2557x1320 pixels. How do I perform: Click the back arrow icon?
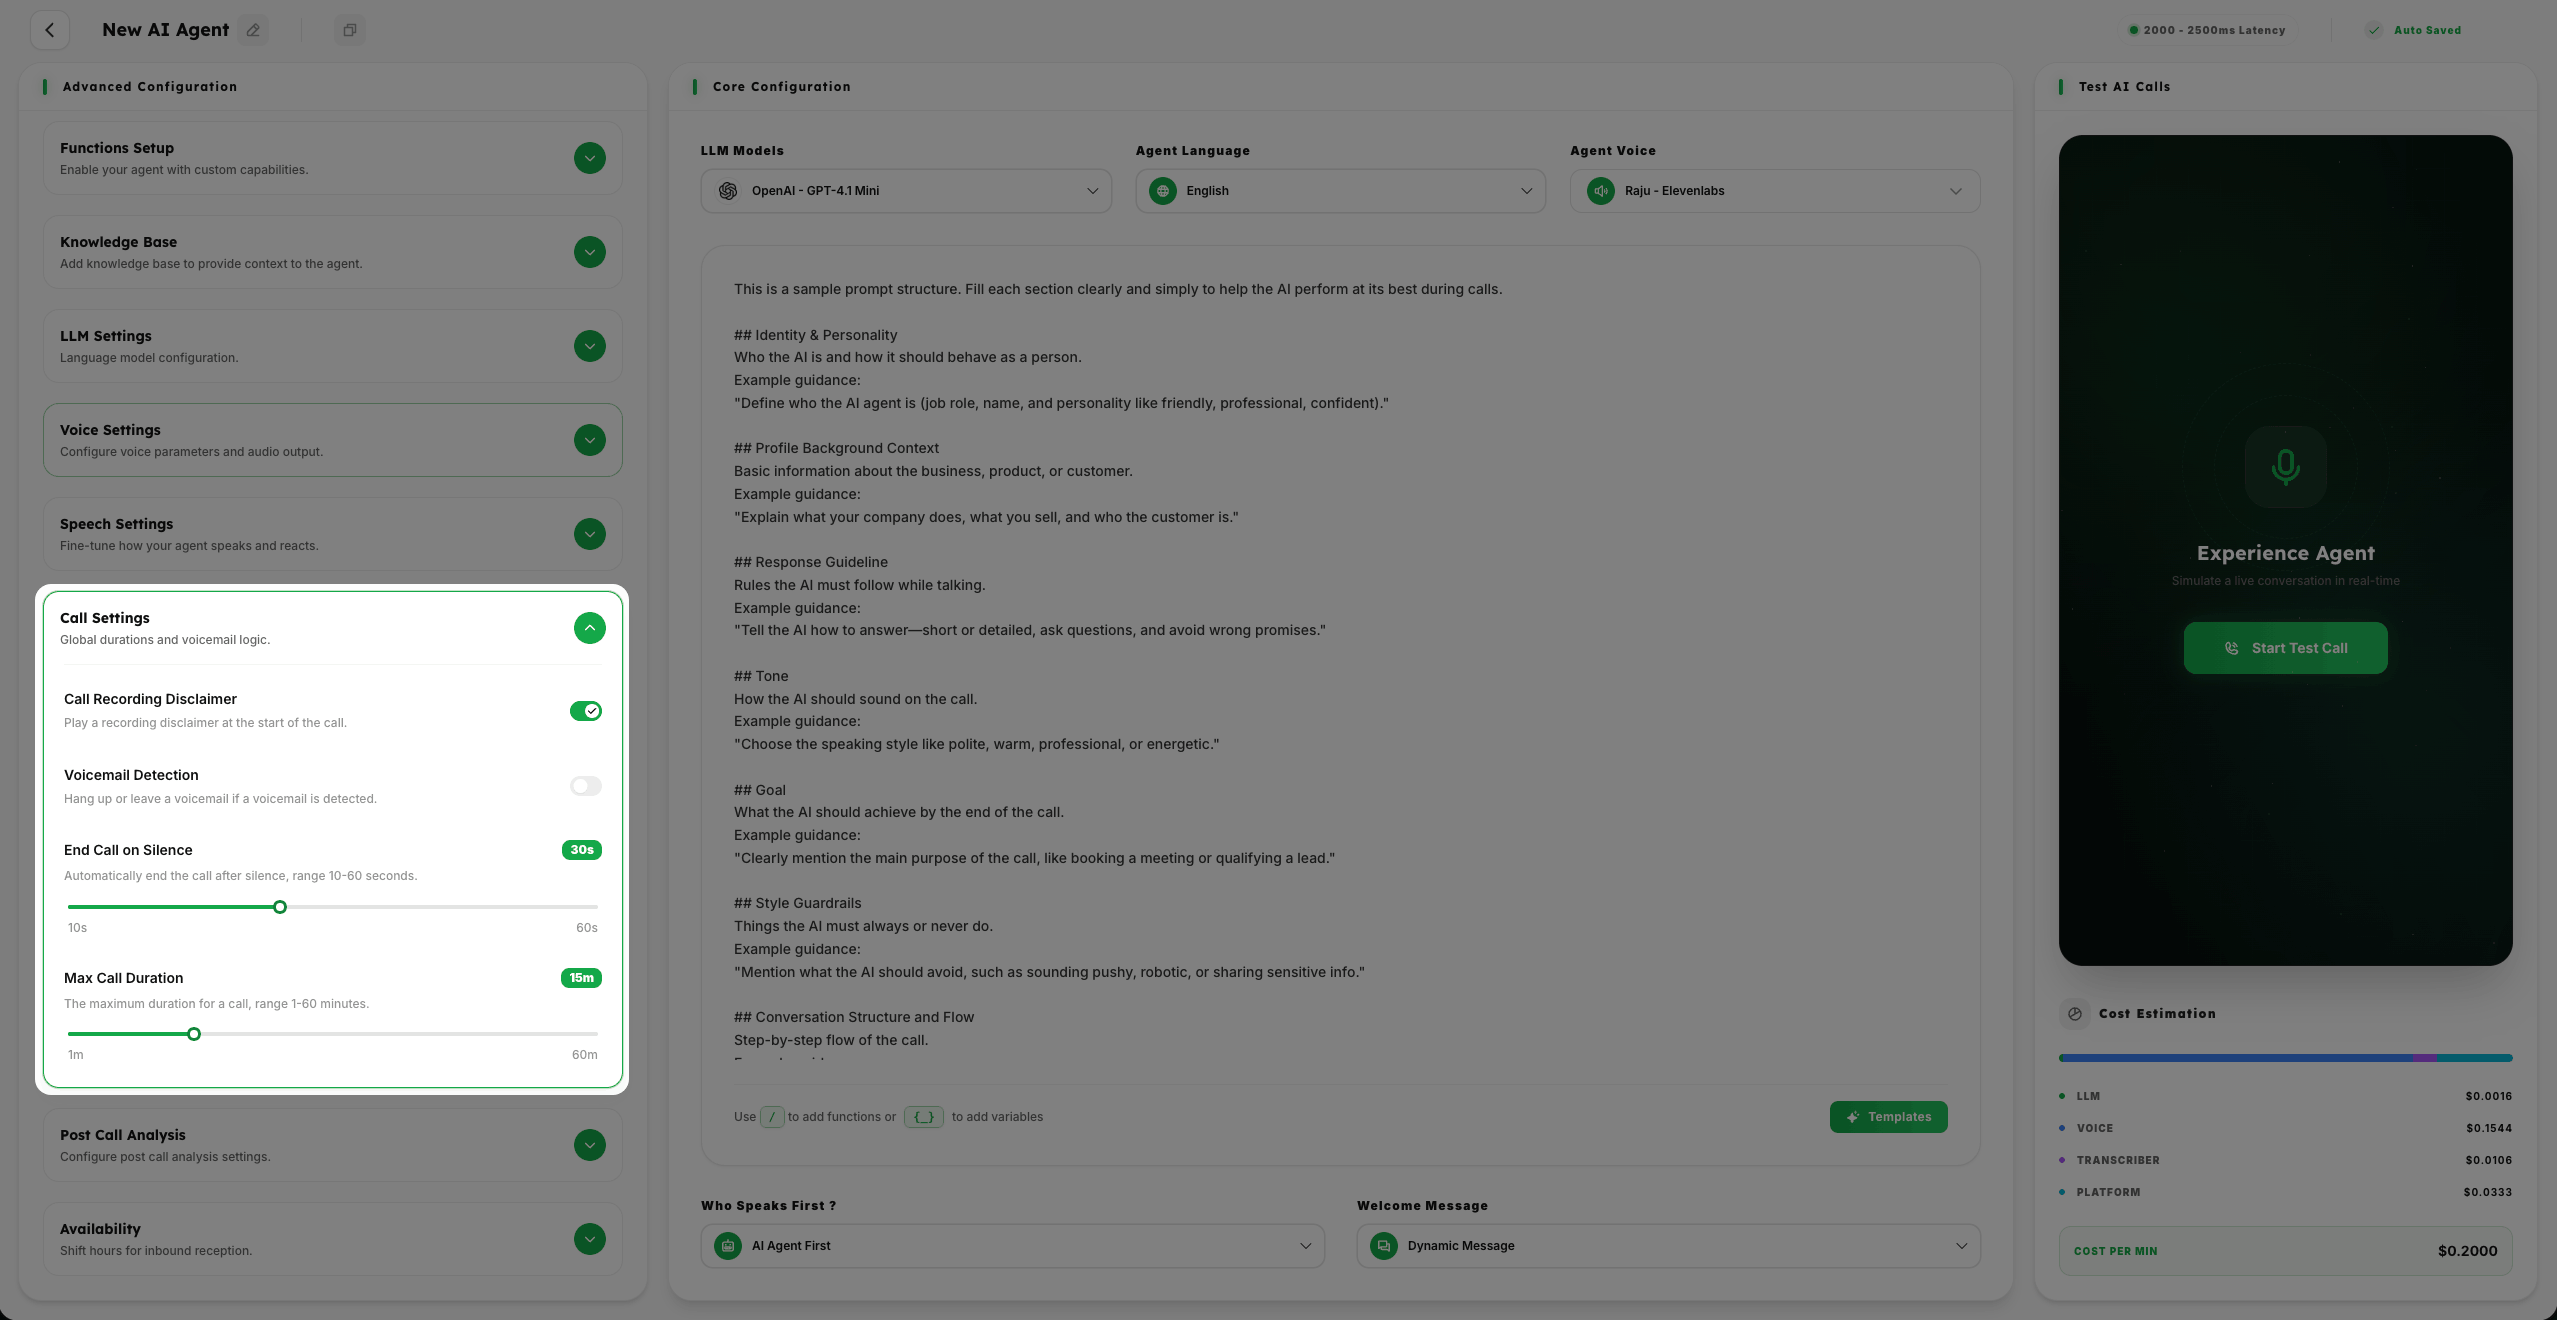[49, 30]
